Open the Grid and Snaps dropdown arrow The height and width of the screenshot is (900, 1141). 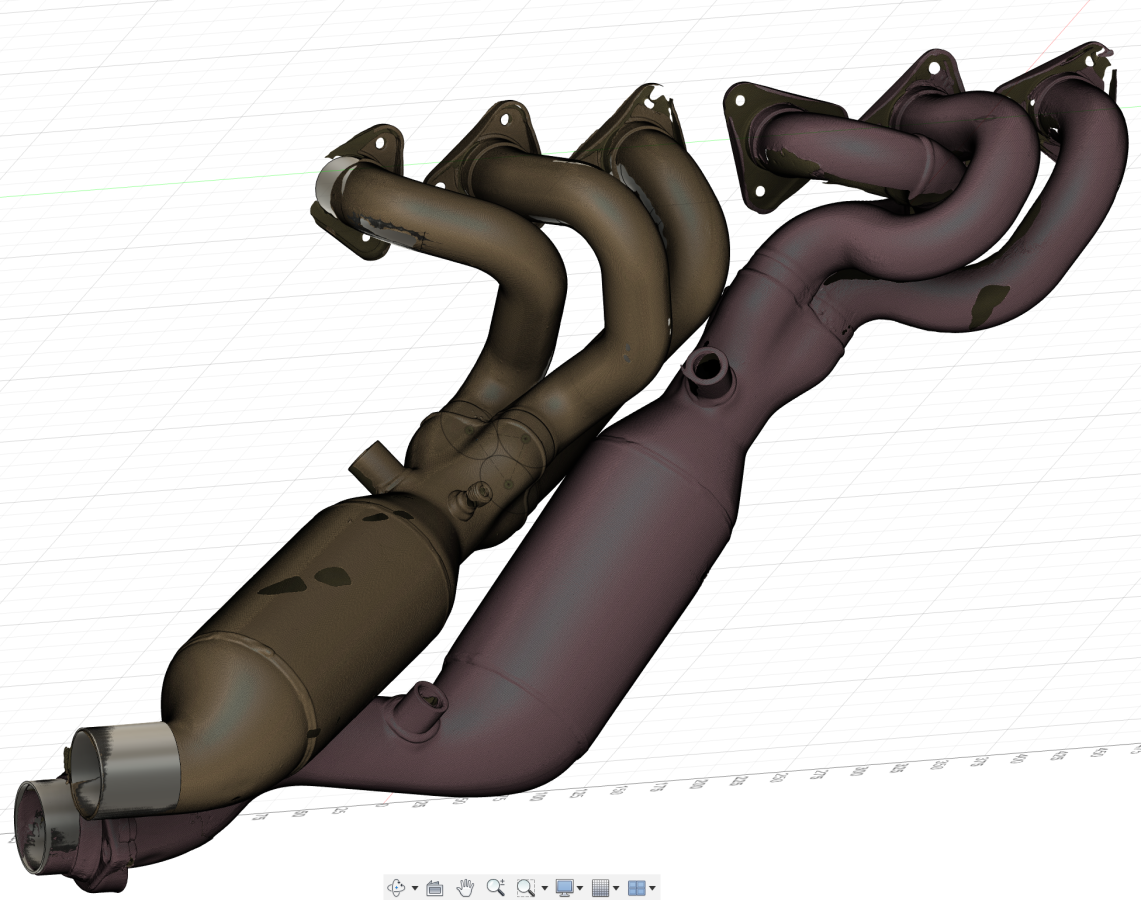click(x=616, y=888)
